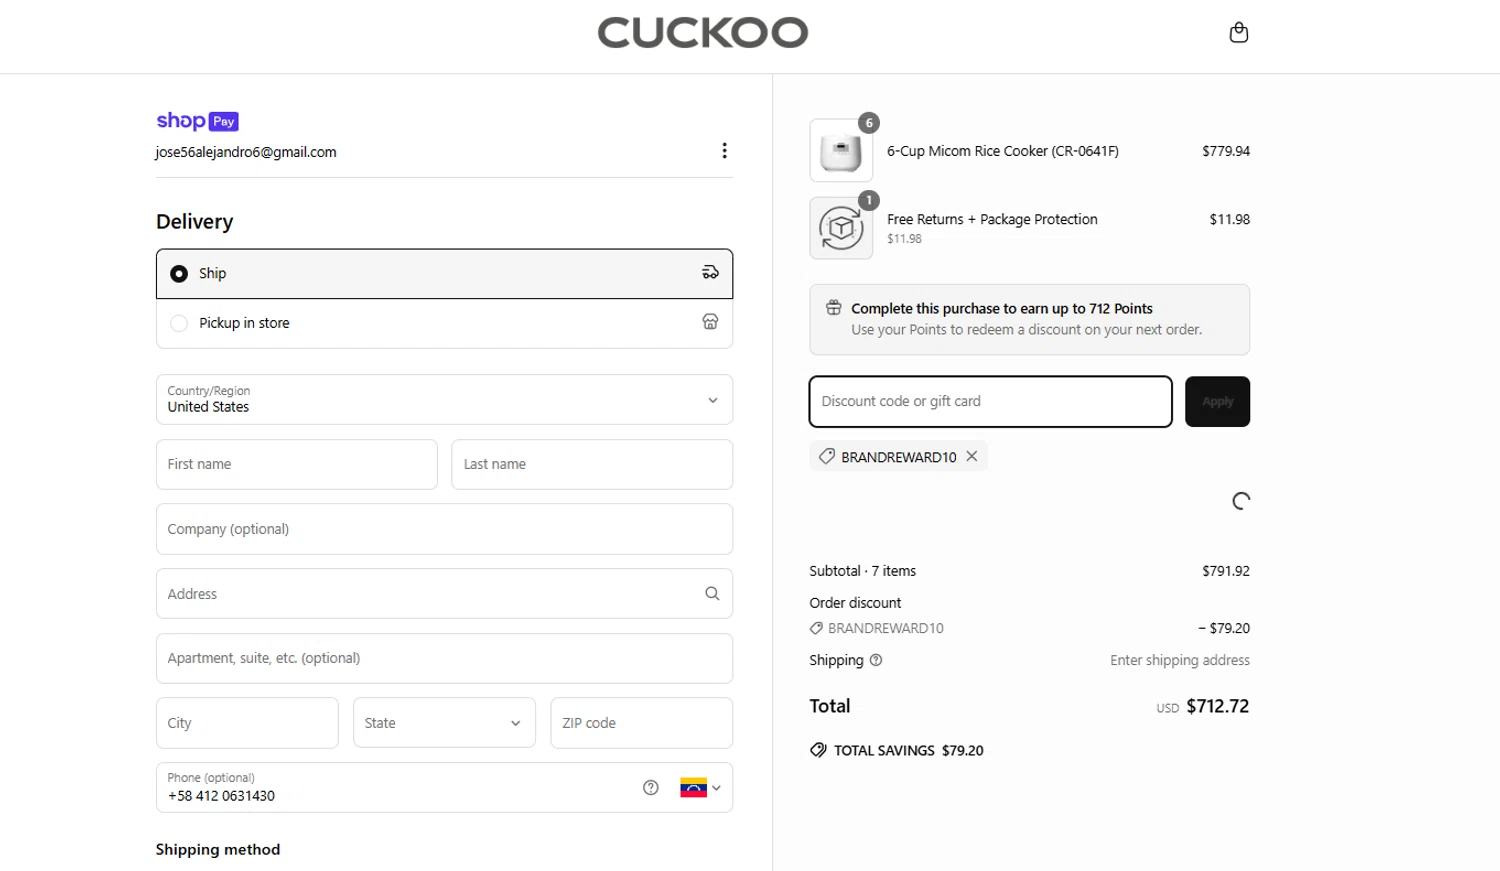Open the Country/Region dropdown
Screen dimensions: 1500x871
pyautogui.click(x=444, y=399)
